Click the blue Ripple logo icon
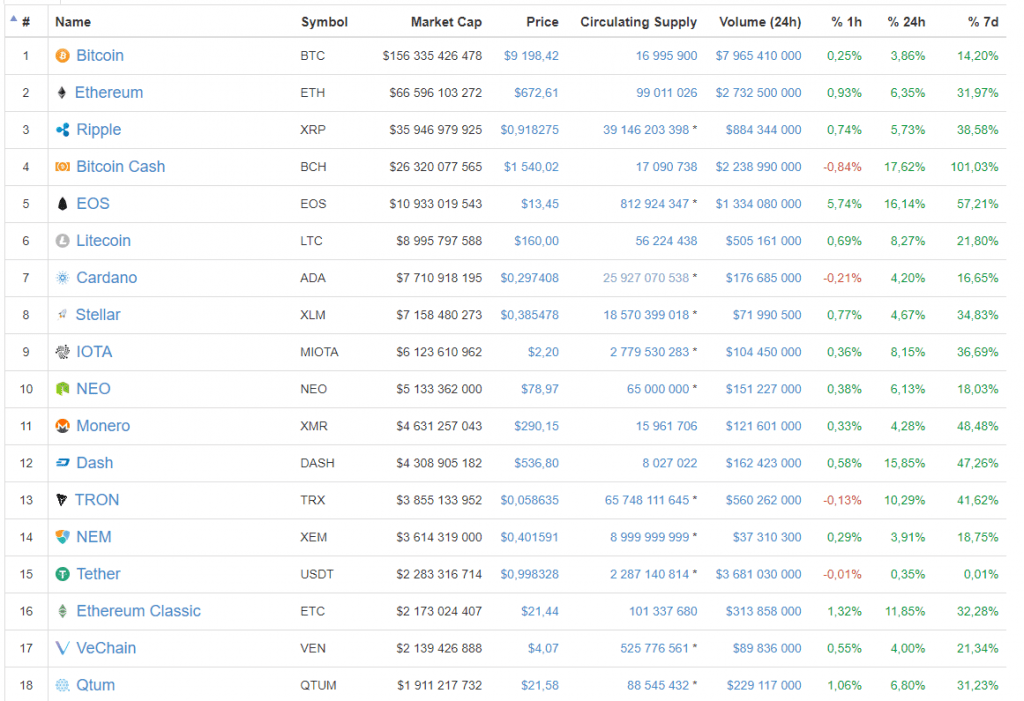Screen dimensions: 1024x701 (x=63, y=130)
